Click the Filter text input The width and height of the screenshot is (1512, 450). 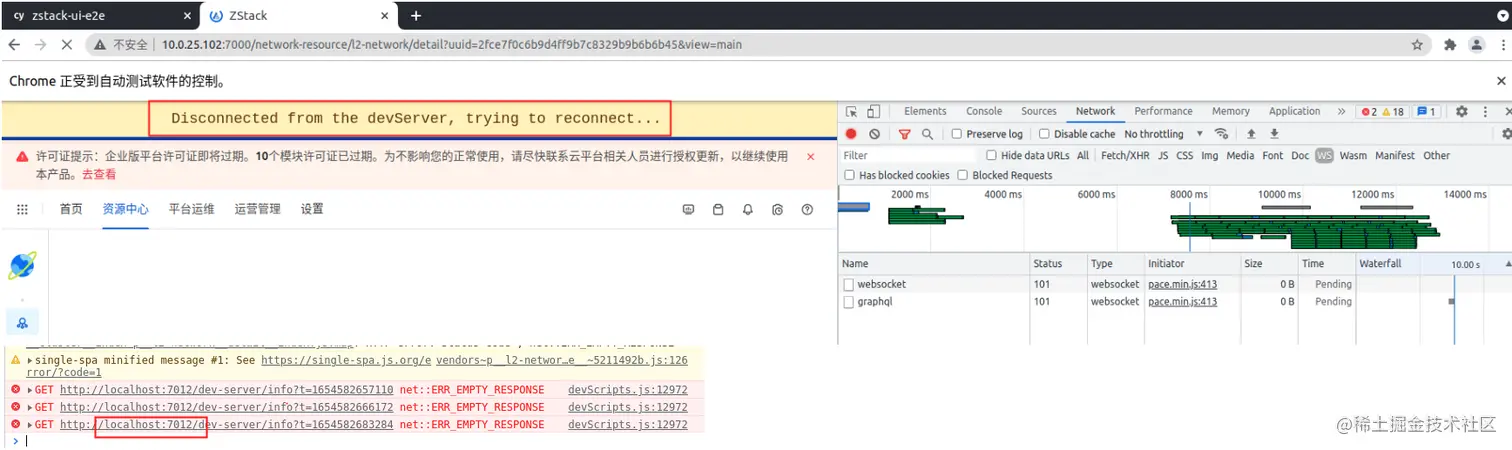coord(908,155)
